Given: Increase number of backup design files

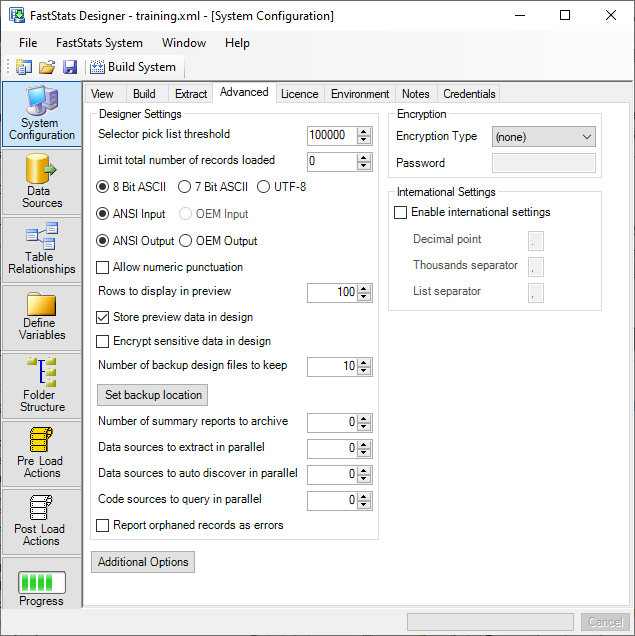Looking at the screenshot, I should pyautogui.click(x=364, y=363).
